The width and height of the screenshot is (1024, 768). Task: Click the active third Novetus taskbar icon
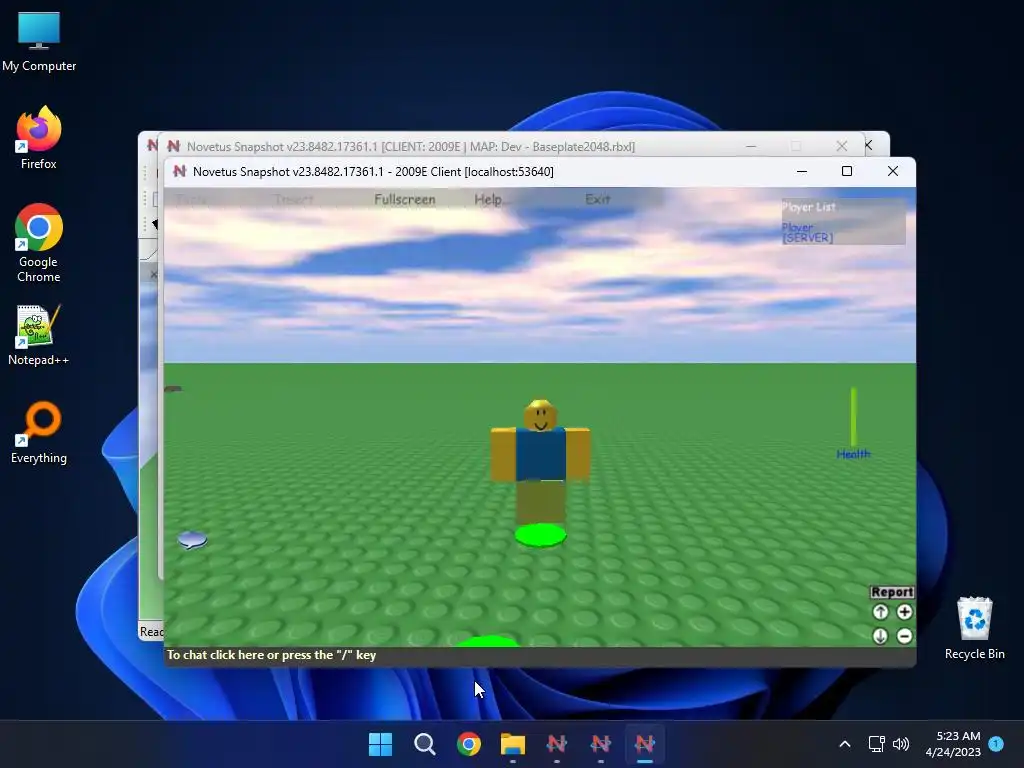(x=645, y=744)
